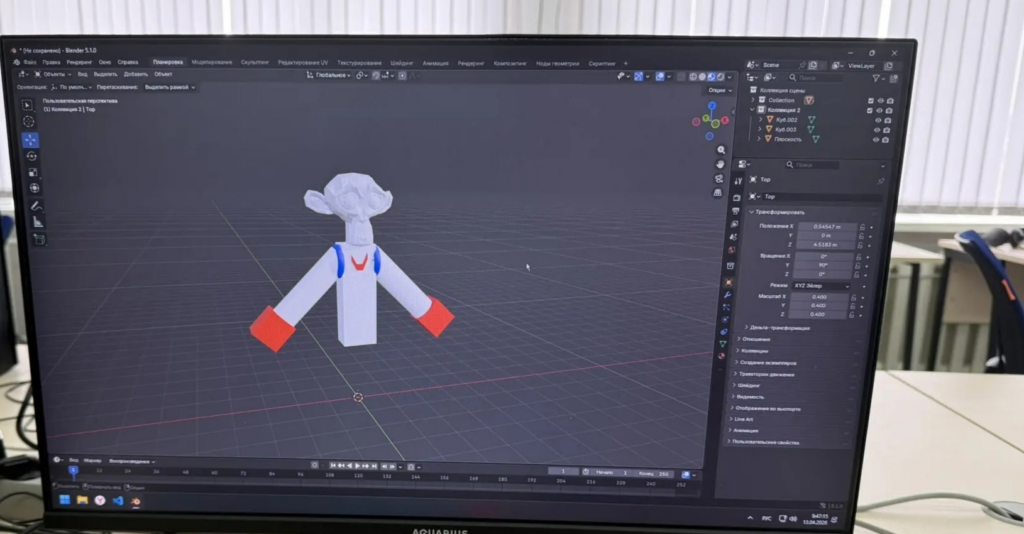The image size is (1024, 534).
Task: Open the Windows Start button on taskbar
Action: [65, 499]
